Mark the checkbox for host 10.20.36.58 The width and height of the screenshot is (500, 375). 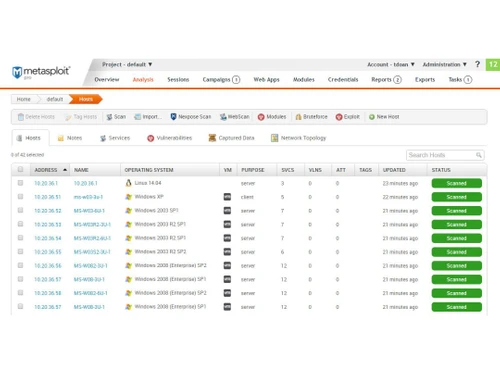(20, 292)
